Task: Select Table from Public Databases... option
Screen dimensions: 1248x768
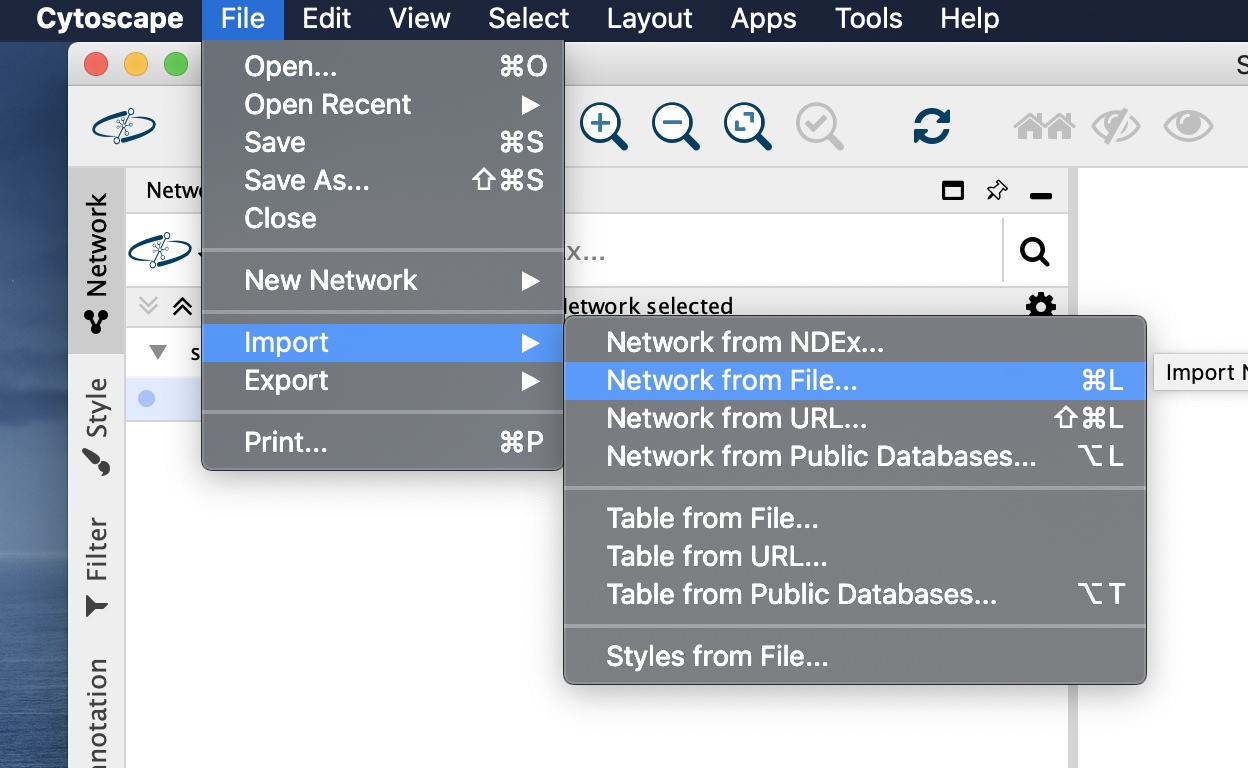Action: [x=855, y=595]
